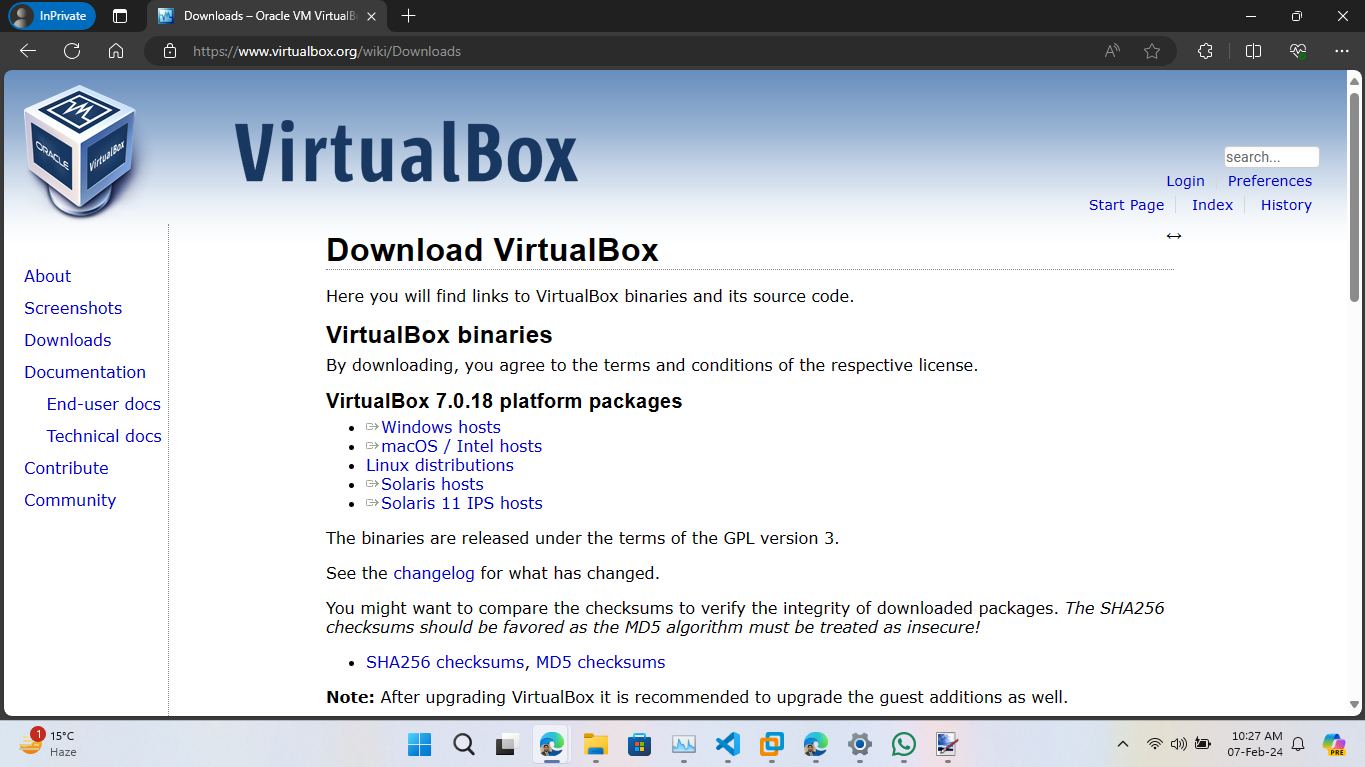Open the tab actions menu icon
The height and width of the screenshot is (767, 1365).
pos(120,16)
